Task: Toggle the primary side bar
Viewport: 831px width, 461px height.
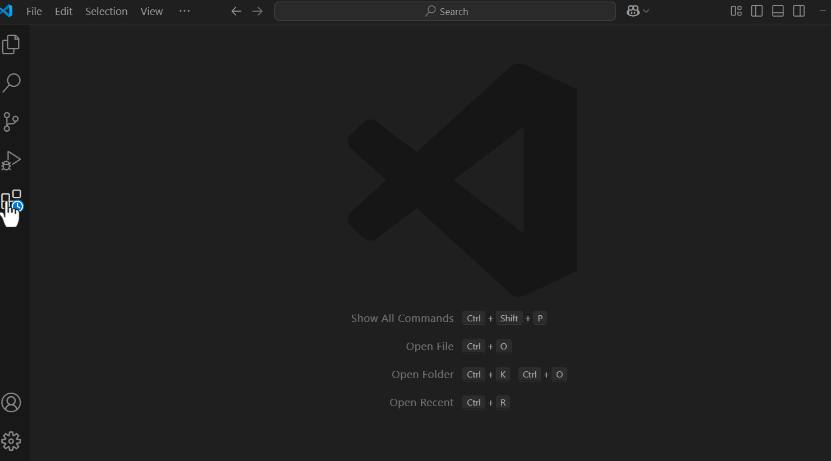Action: (757, 11)
